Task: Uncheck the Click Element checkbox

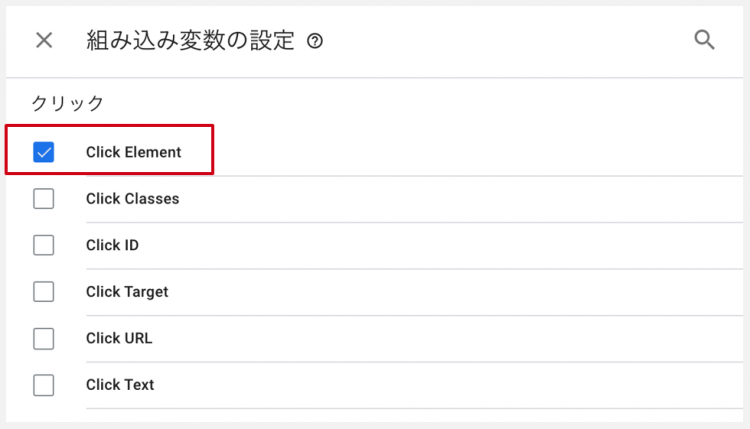Action: 44,152
